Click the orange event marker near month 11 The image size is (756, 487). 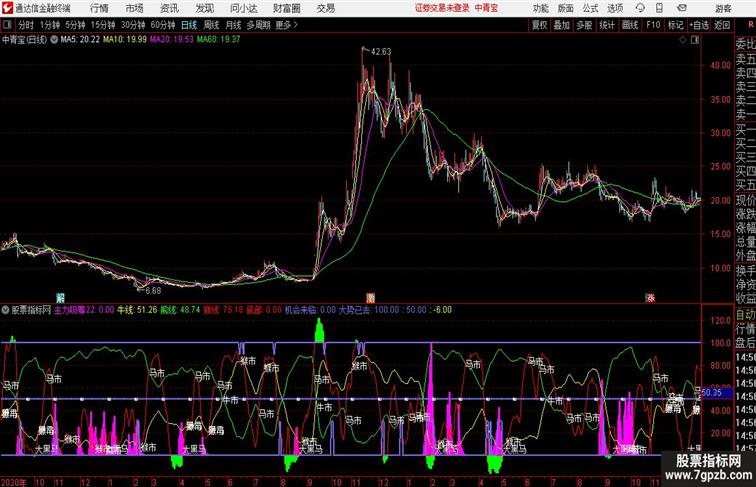pyautogui.click(x=370, y=298)
